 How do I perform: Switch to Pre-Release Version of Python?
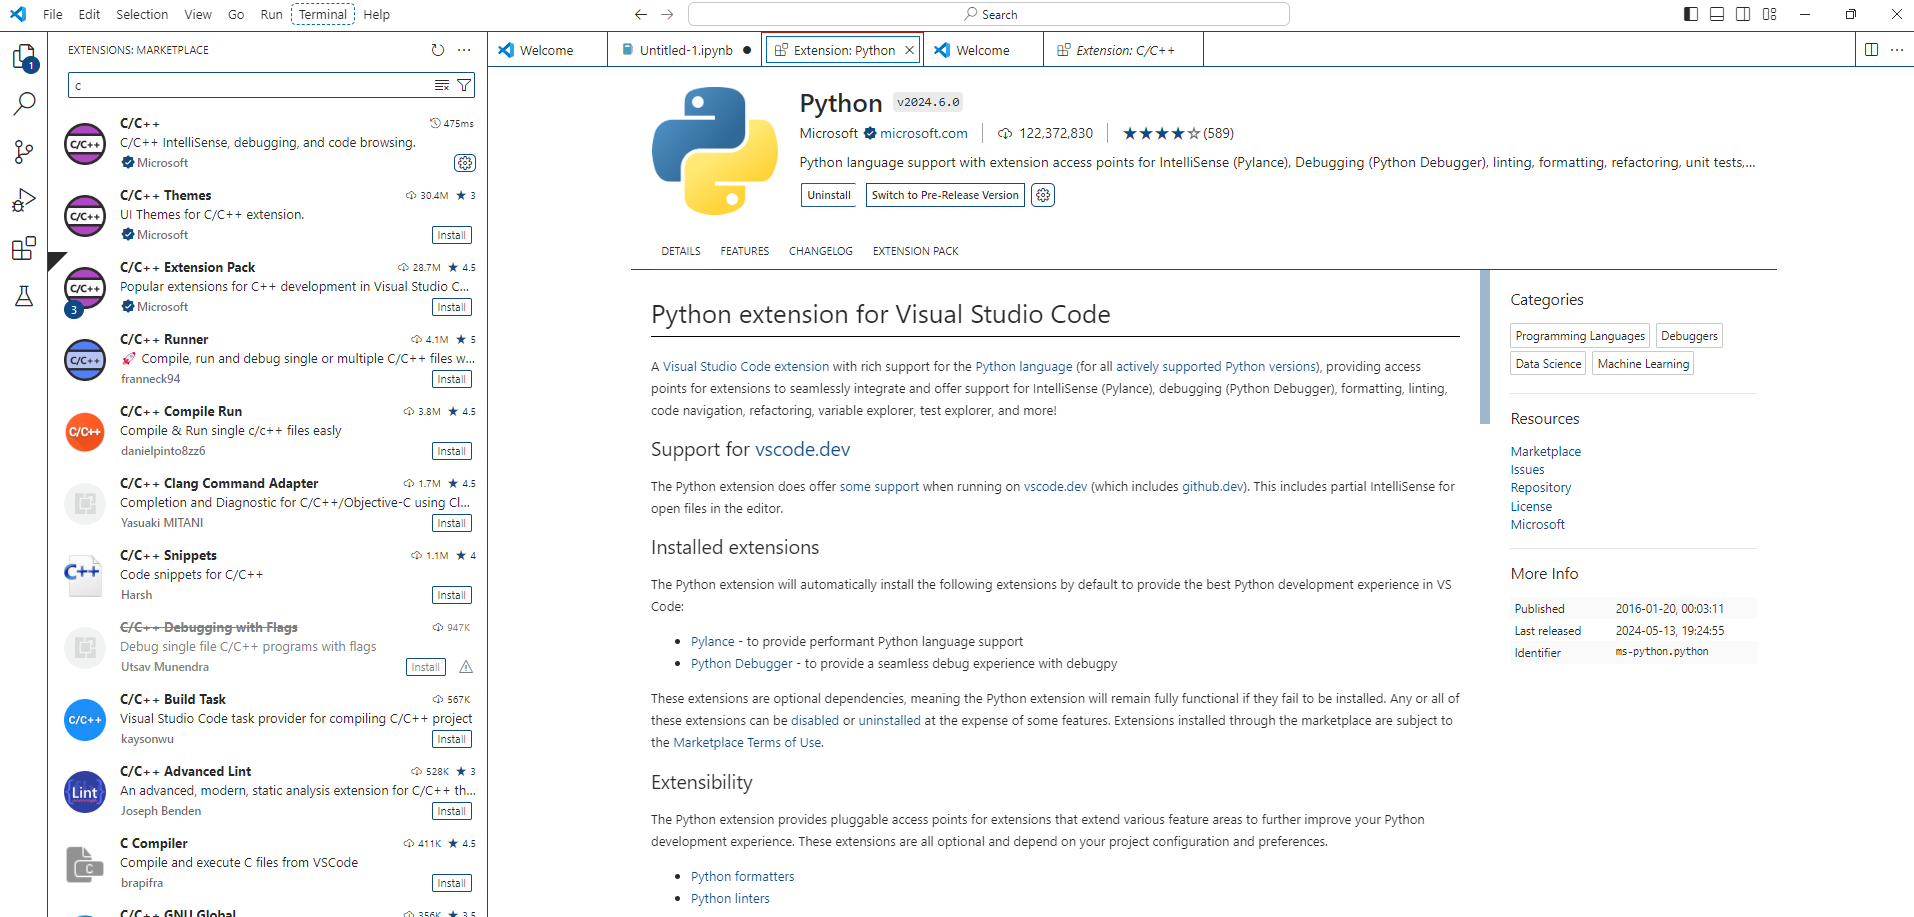(945, 195)
